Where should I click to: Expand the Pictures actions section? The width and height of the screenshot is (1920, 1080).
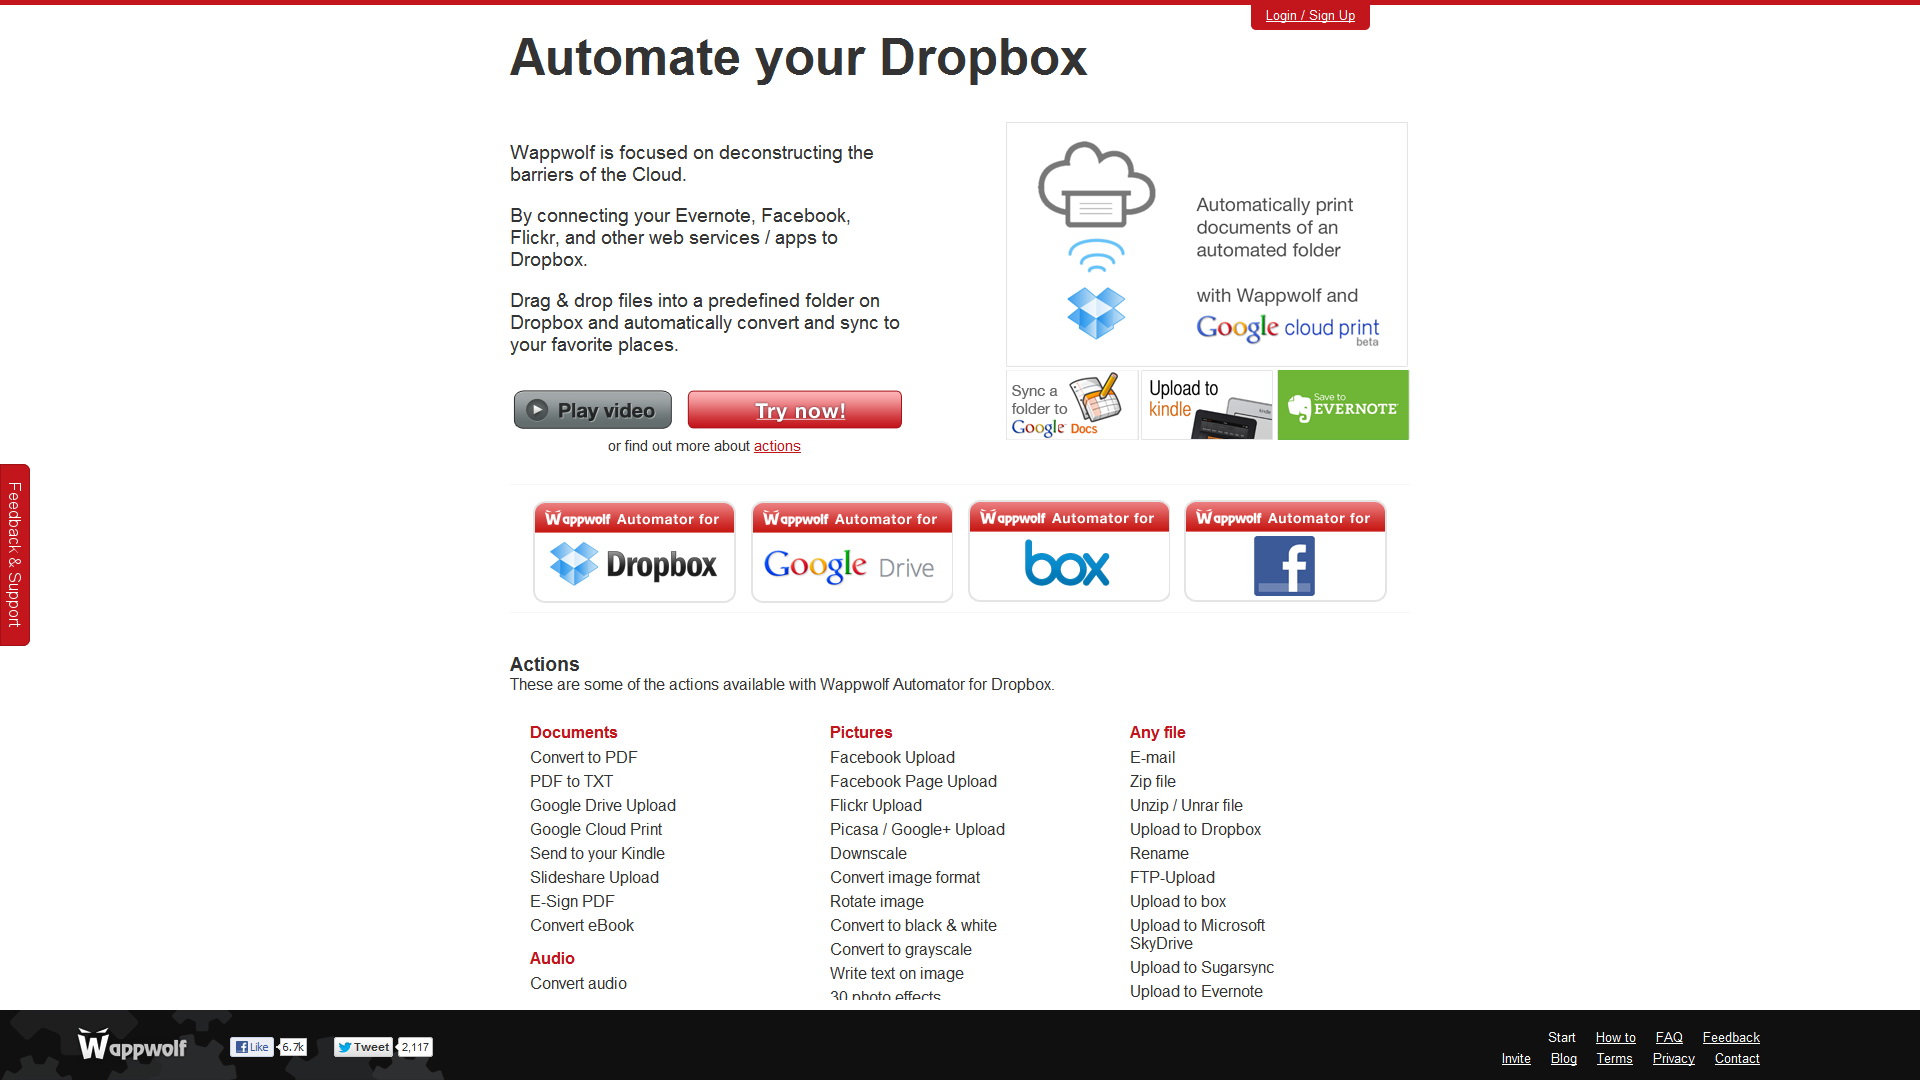(860, 732)
